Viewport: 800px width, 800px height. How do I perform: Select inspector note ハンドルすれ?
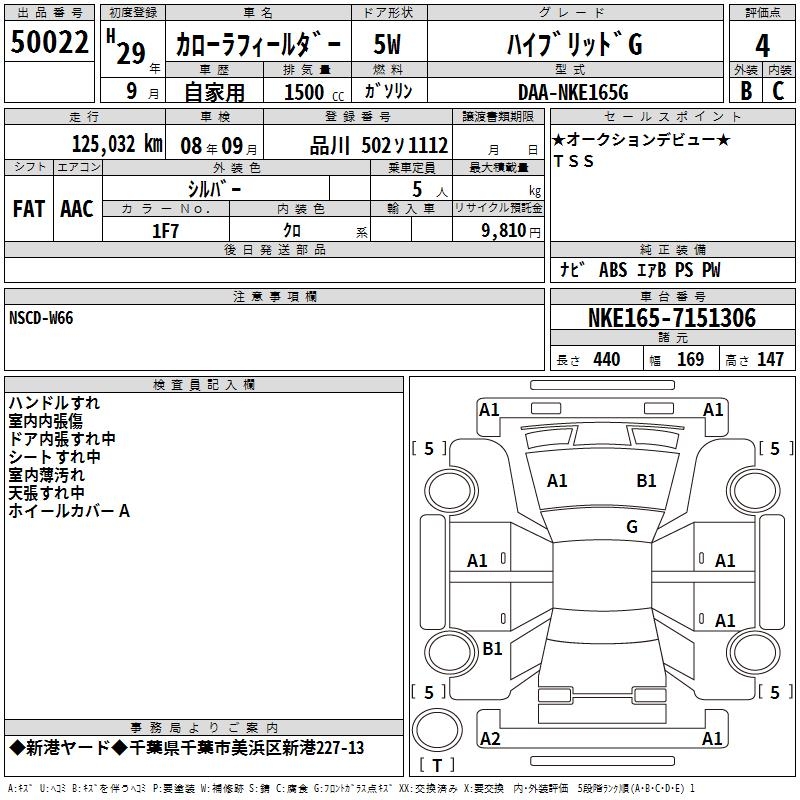tap(54, 403)
